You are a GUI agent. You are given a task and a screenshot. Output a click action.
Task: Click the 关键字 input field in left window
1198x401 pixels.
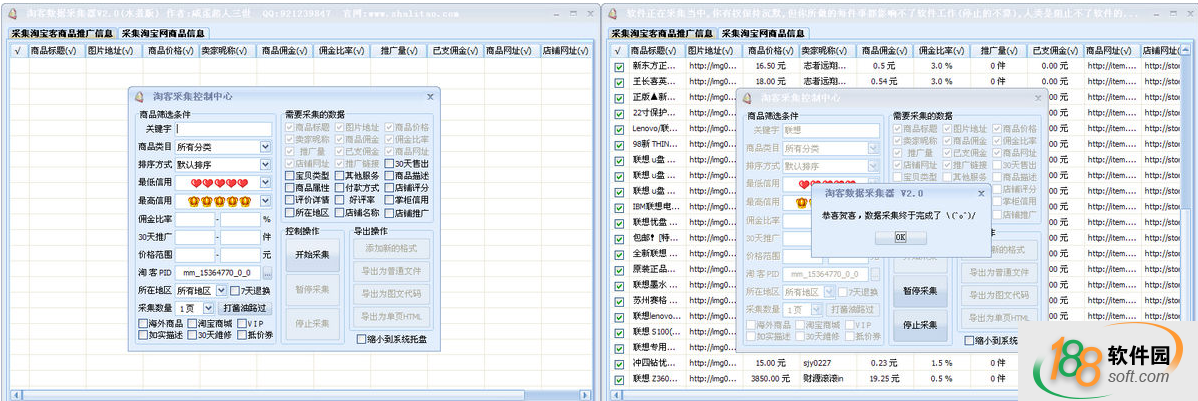(223, 129)
